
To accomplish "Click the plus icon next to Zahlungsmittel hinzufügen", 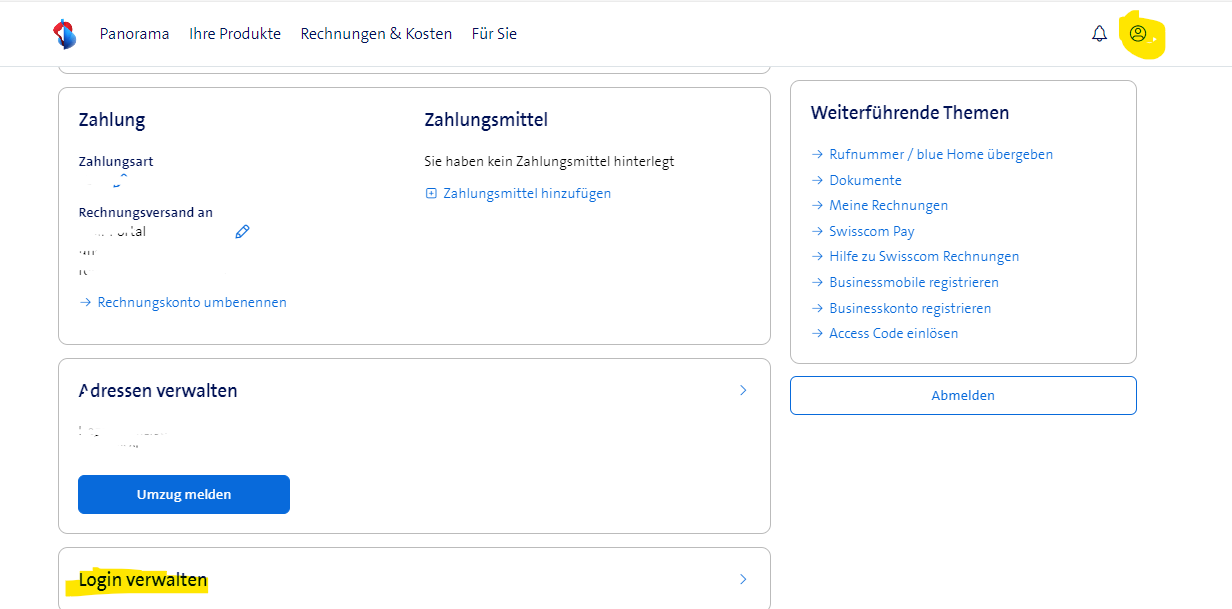I will pyautogui.click(x=431, y=194).
